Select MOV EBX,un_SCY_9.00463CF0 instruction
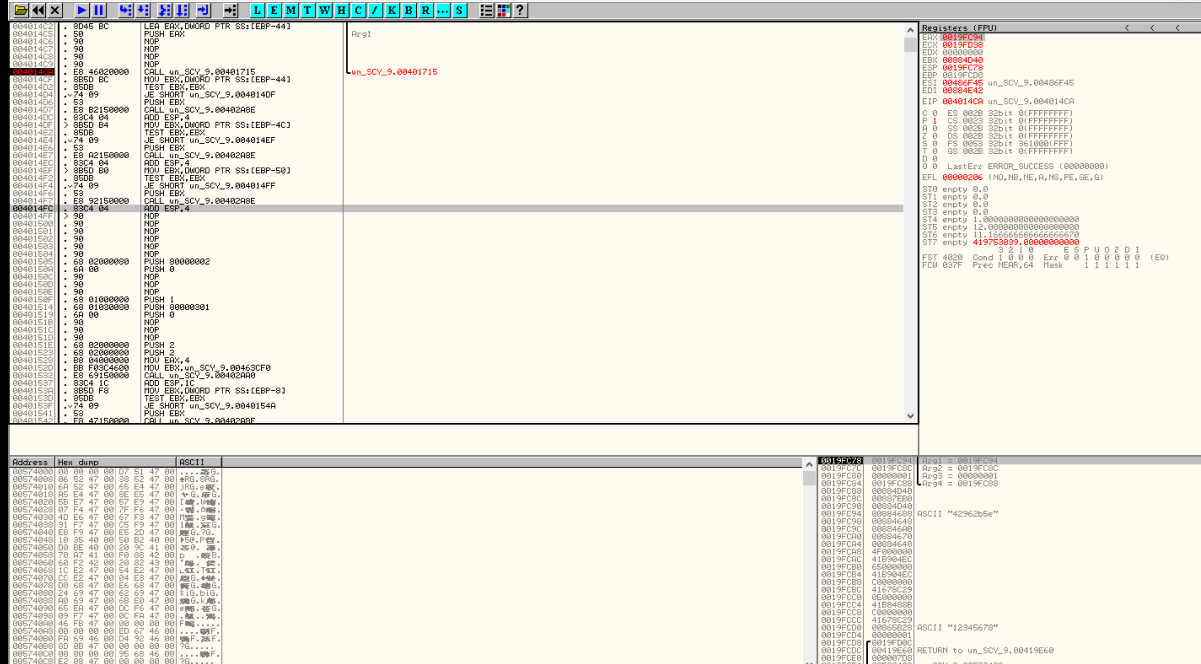 pos(206,367)
